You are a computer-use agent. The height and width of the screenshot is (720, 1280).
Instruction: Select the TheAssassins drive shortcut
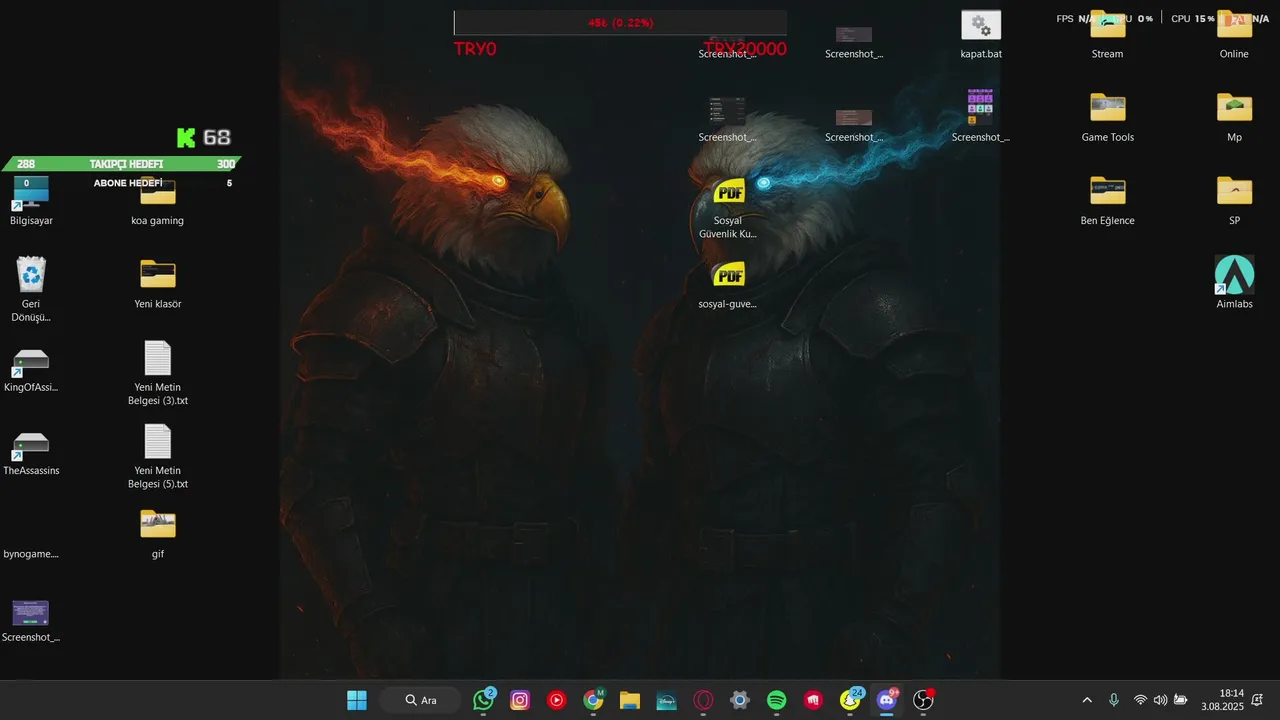pyautogui.click(x=31, y=453)
